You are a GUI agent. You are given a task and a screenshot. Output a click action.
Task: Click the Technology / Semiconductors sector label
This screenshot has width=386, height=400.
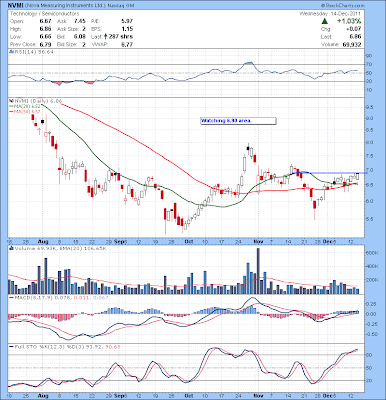(45, 14)
